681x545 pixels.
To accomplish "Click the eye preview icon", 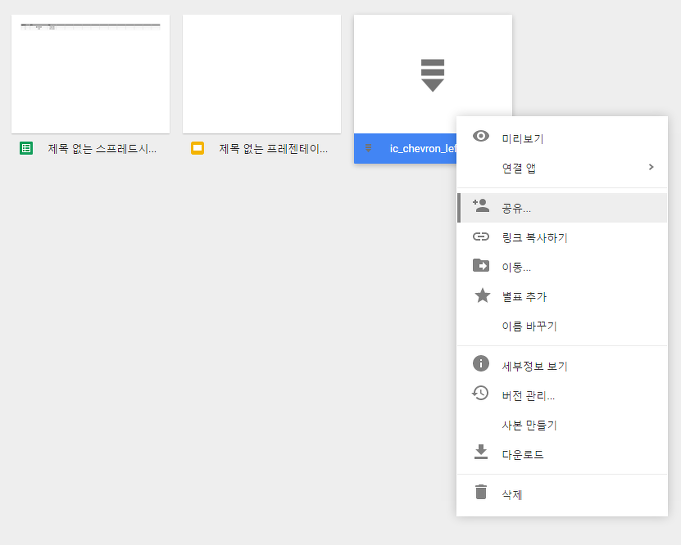I will (x=481, y=136).
